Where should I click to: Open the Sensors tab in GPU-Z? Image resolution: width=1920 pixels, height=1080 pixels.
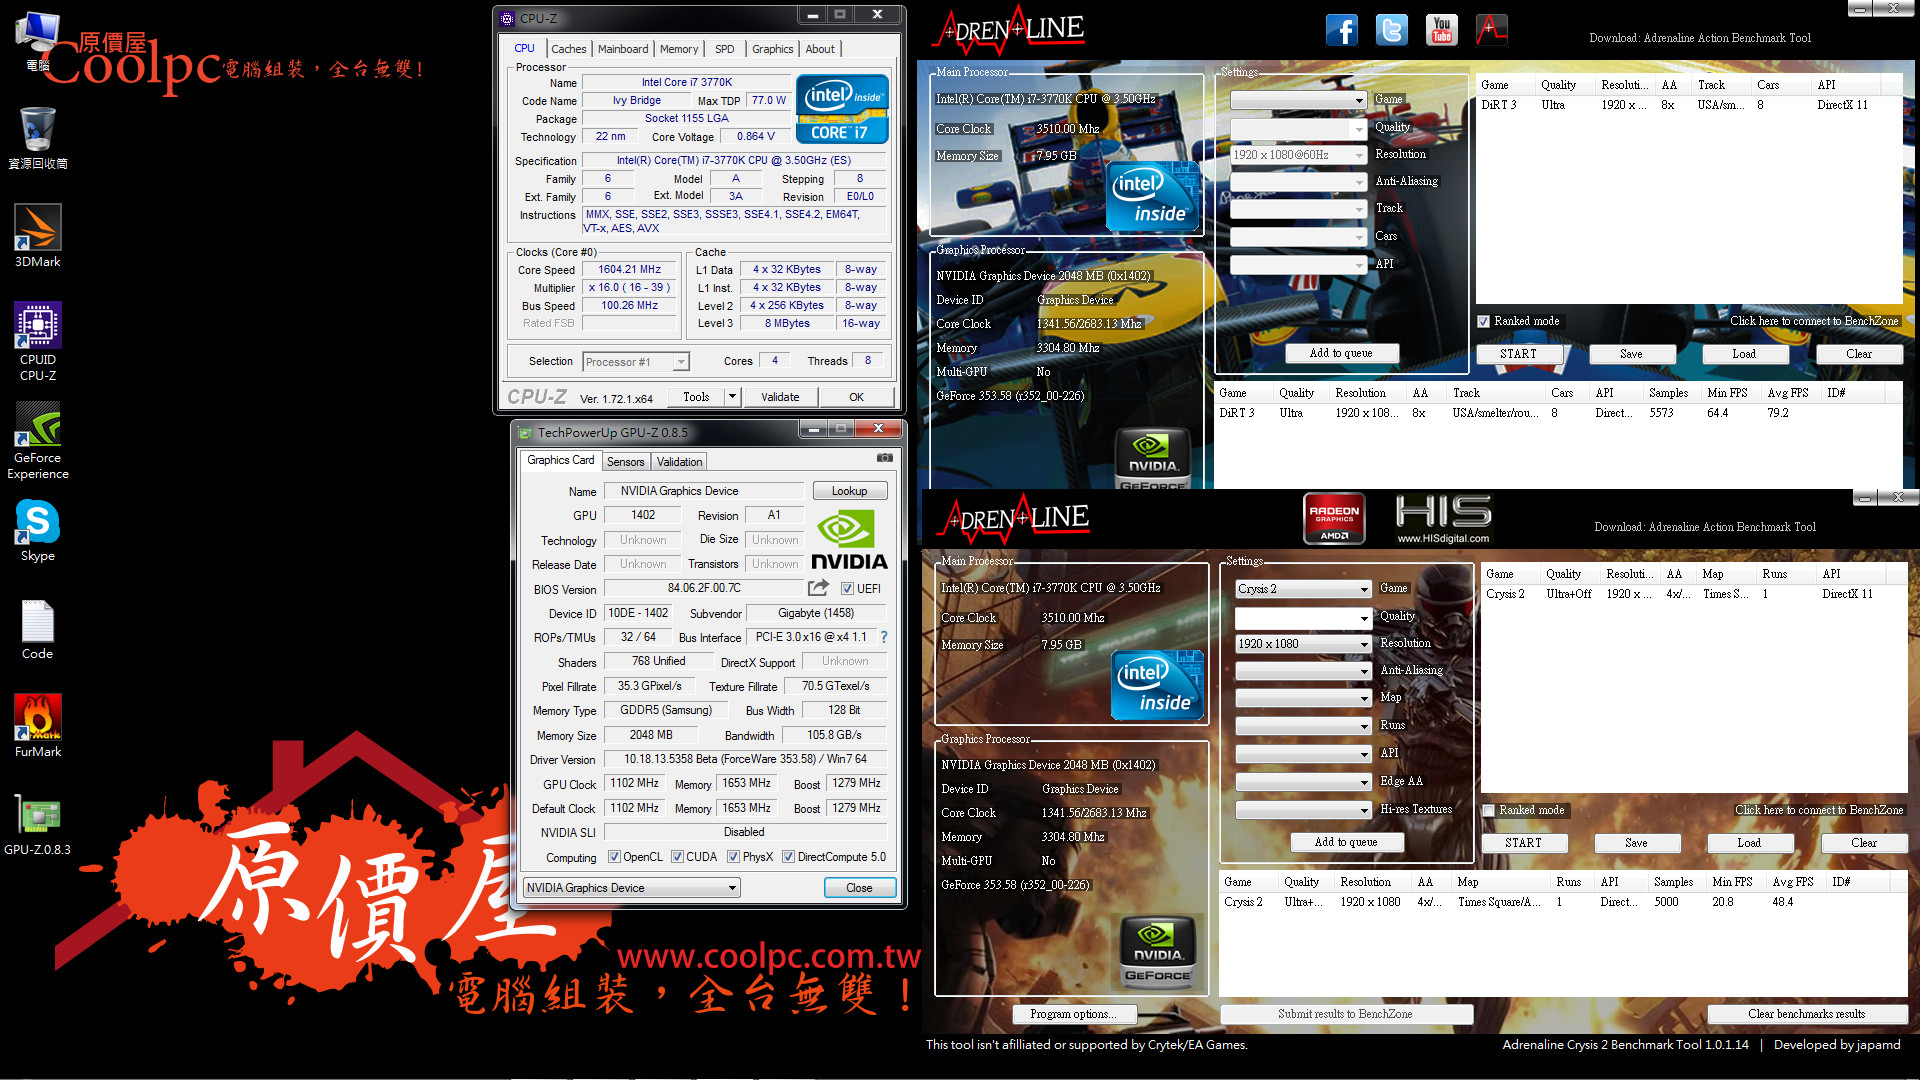click(625, 462)
